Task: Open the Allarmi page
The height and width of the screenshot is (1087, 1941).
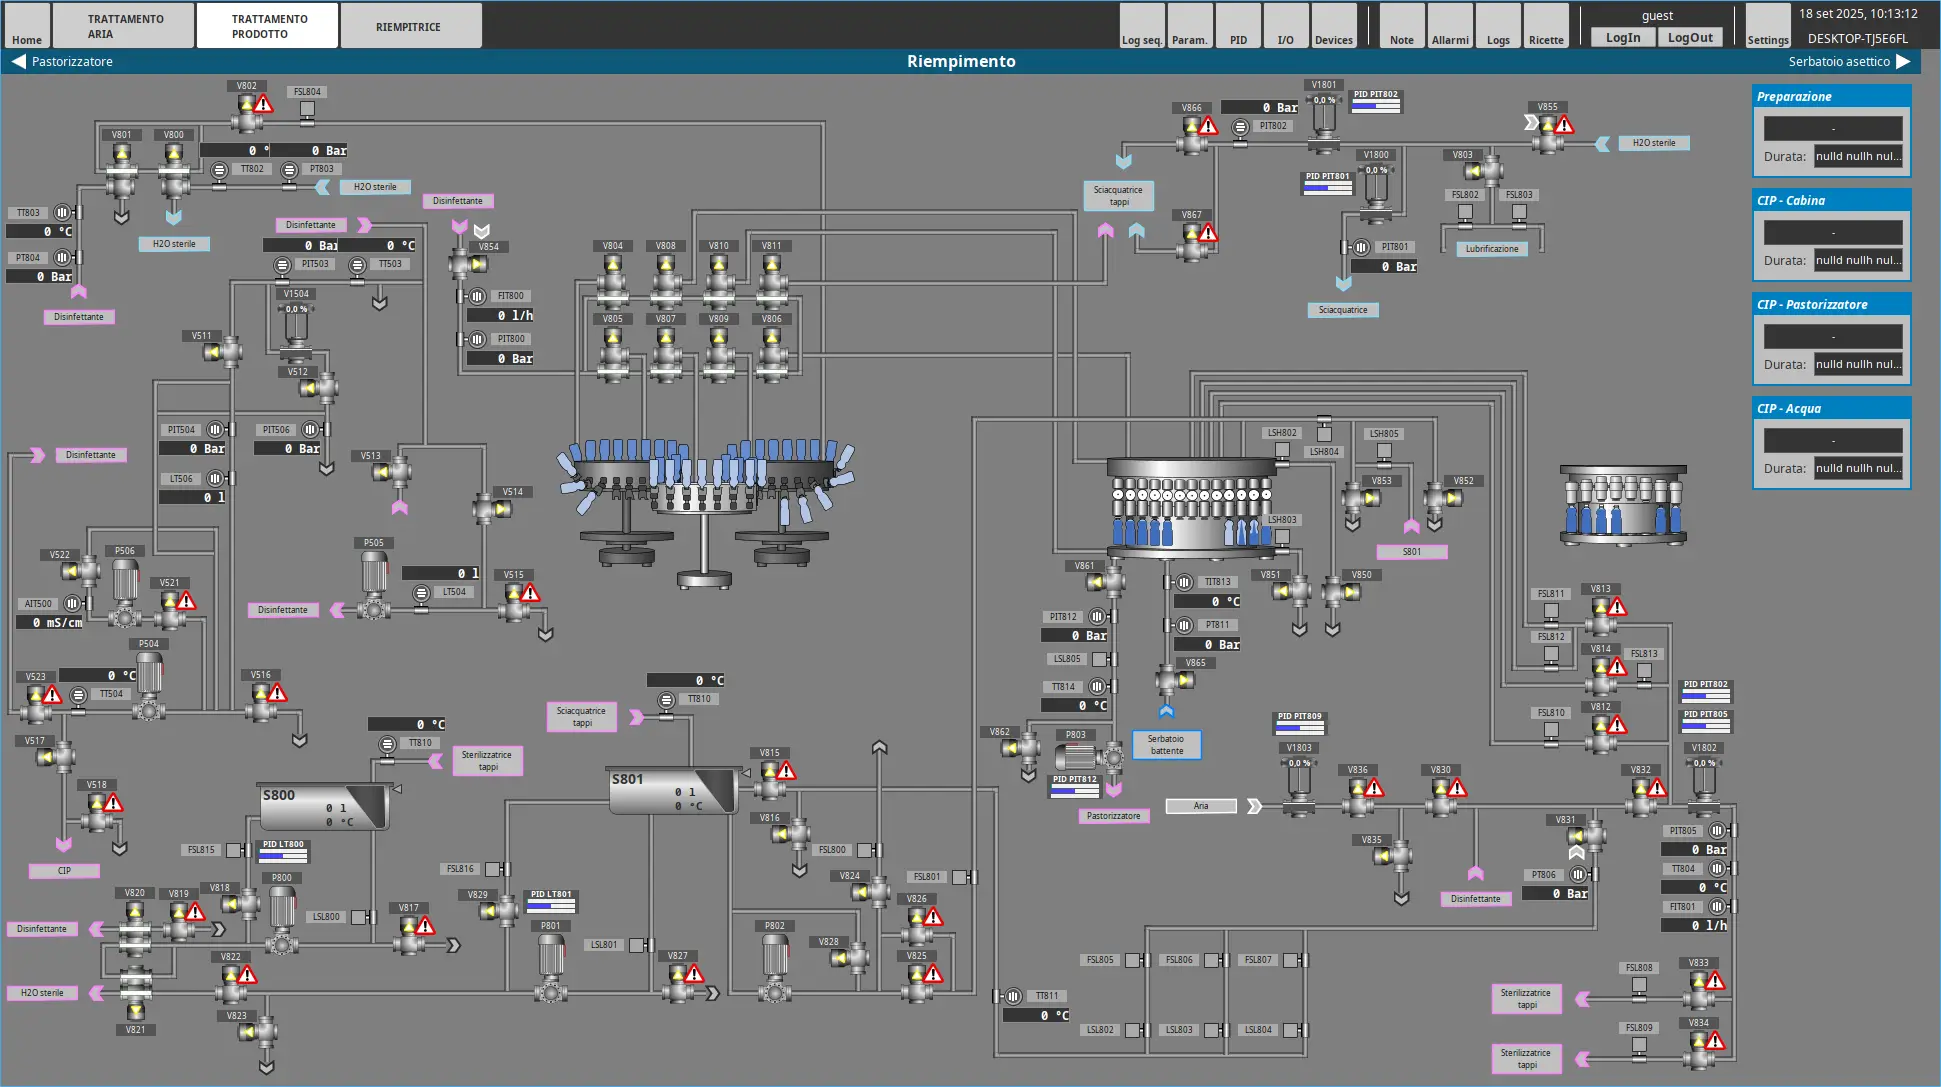Action: pos(1450,26)
